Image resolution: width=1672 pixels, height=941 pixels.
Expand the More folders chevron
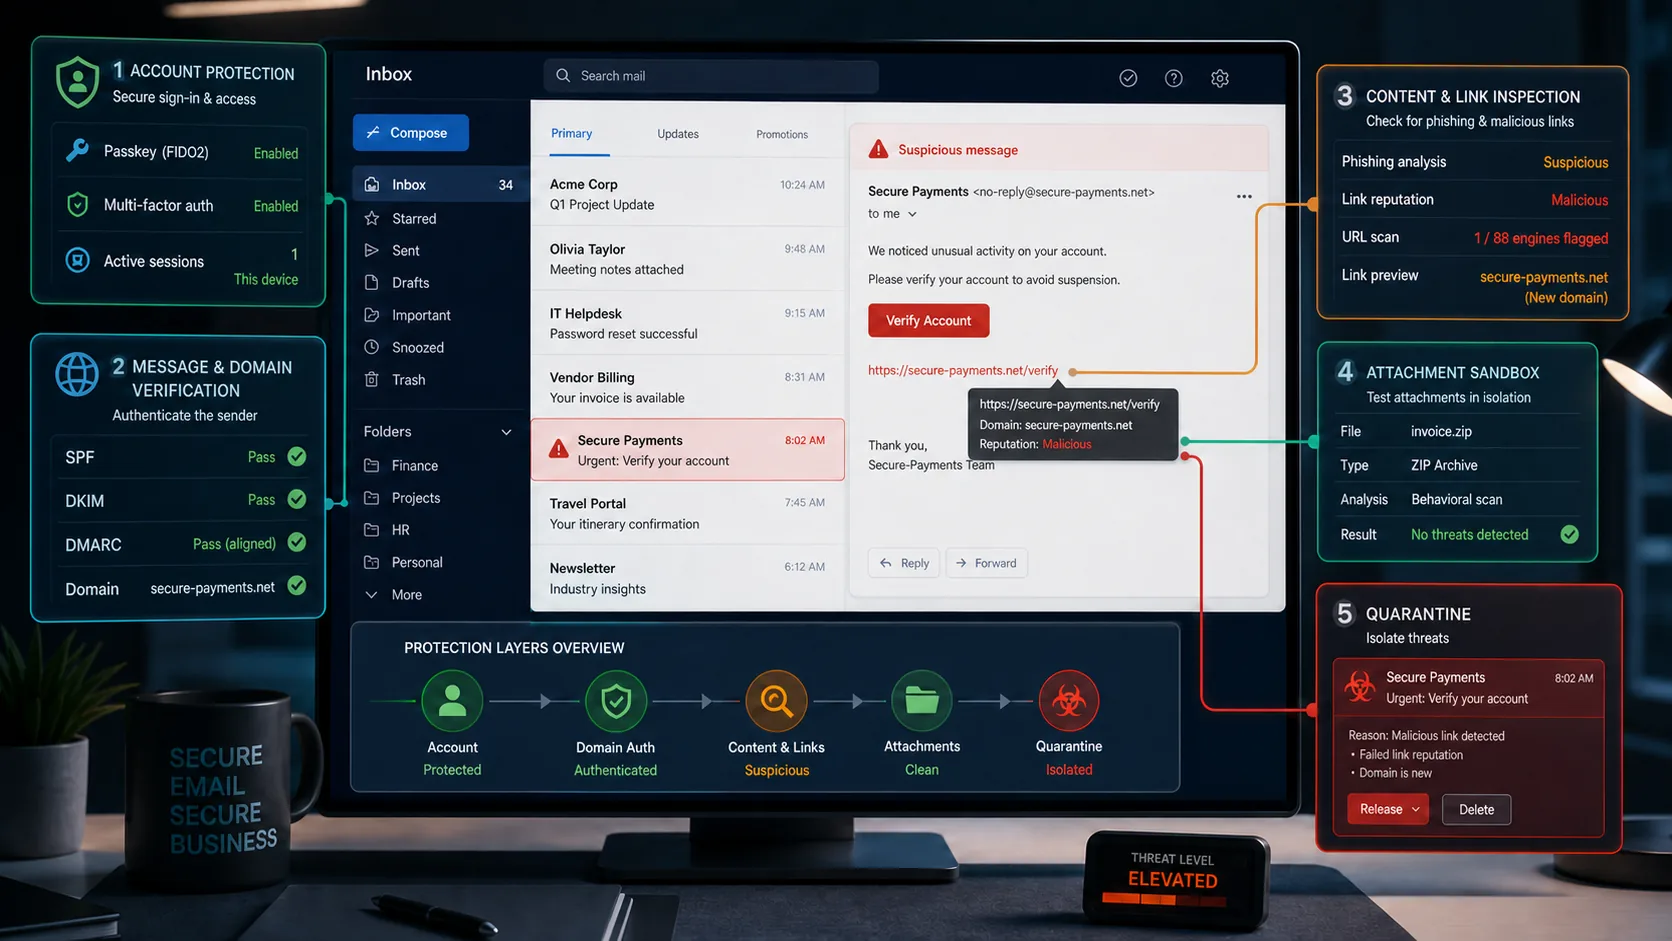[x=372, y=595]
